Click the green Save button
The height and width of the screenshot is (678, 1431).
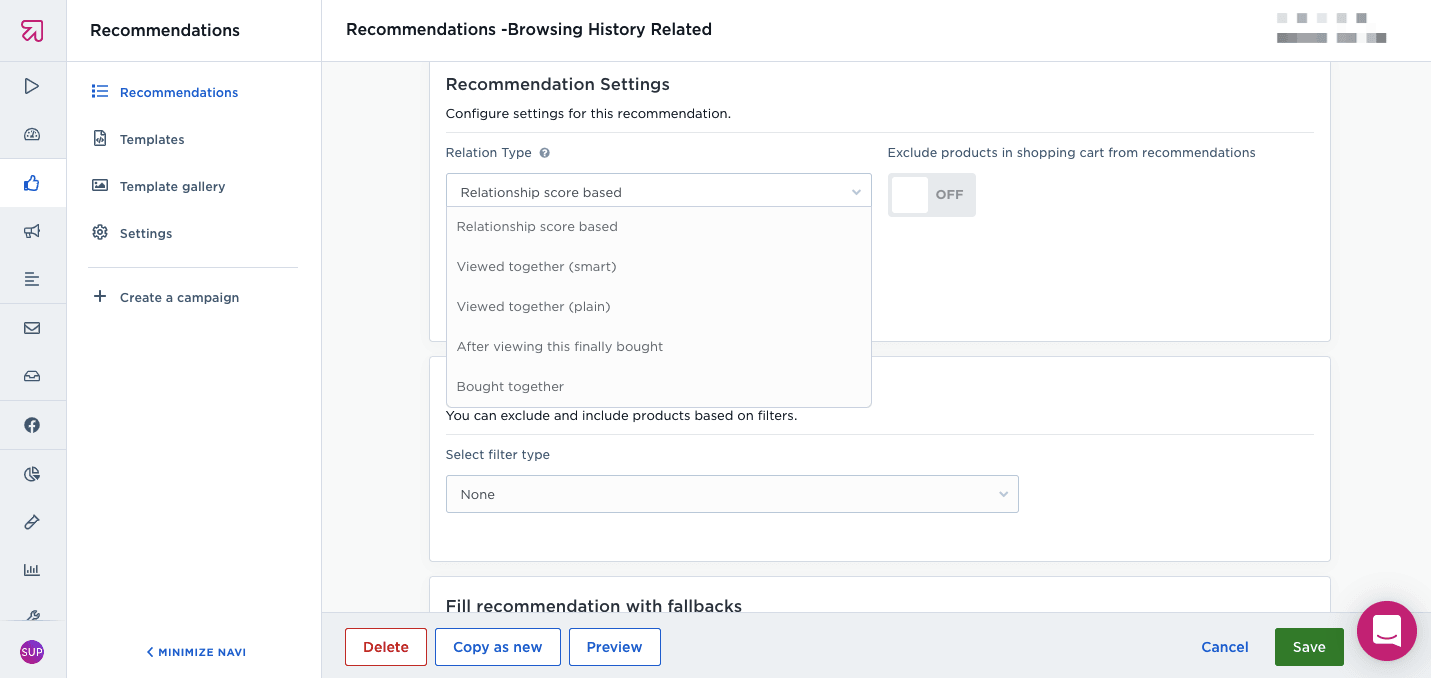(1309, 647)
